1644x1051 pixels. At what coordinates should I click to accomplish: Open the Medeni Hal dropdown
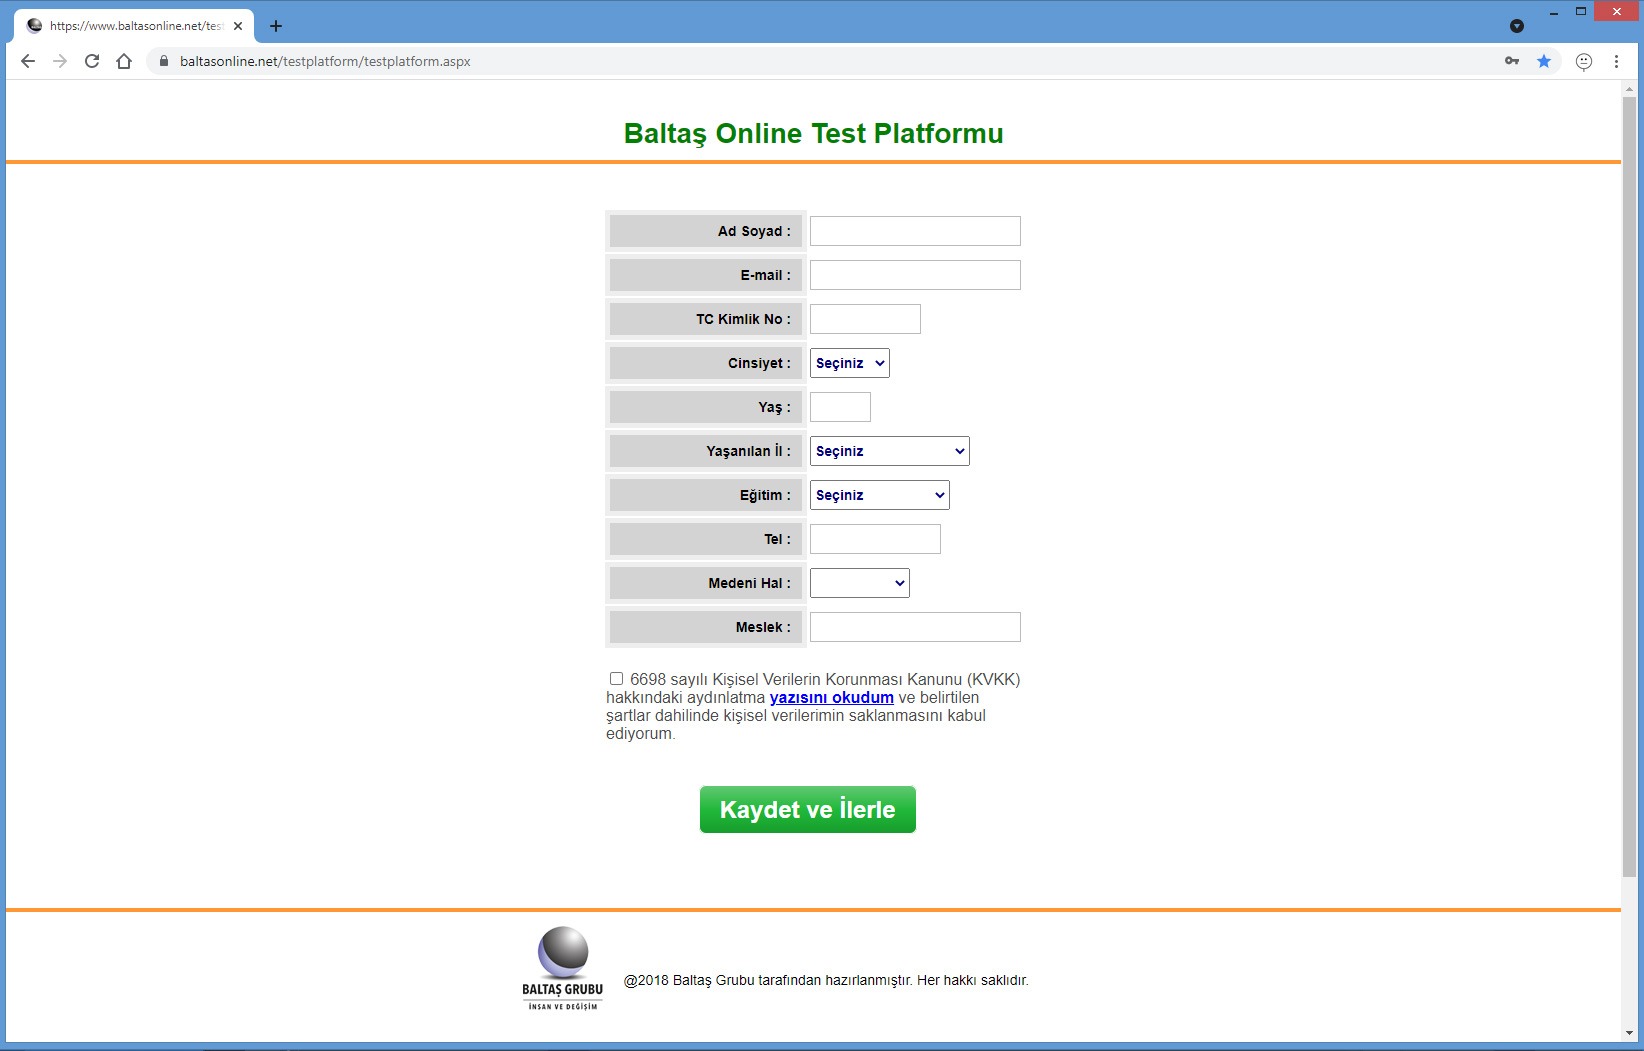pos(859,583)
